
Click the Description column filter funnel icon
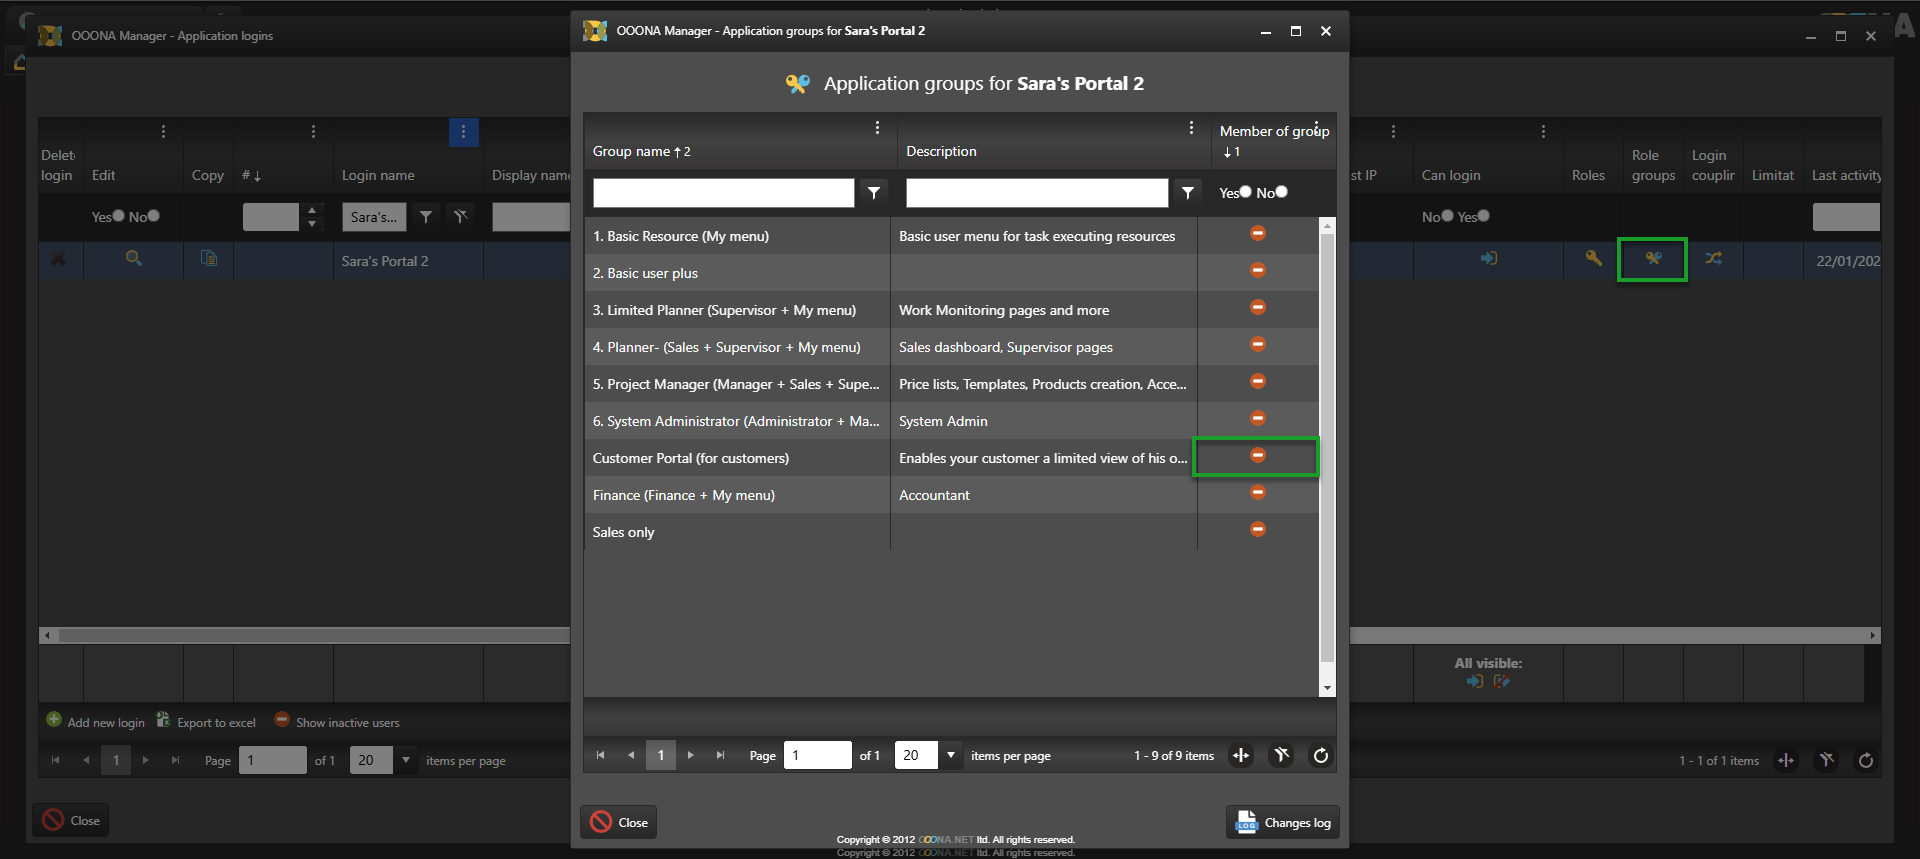tap(1187, 193)
